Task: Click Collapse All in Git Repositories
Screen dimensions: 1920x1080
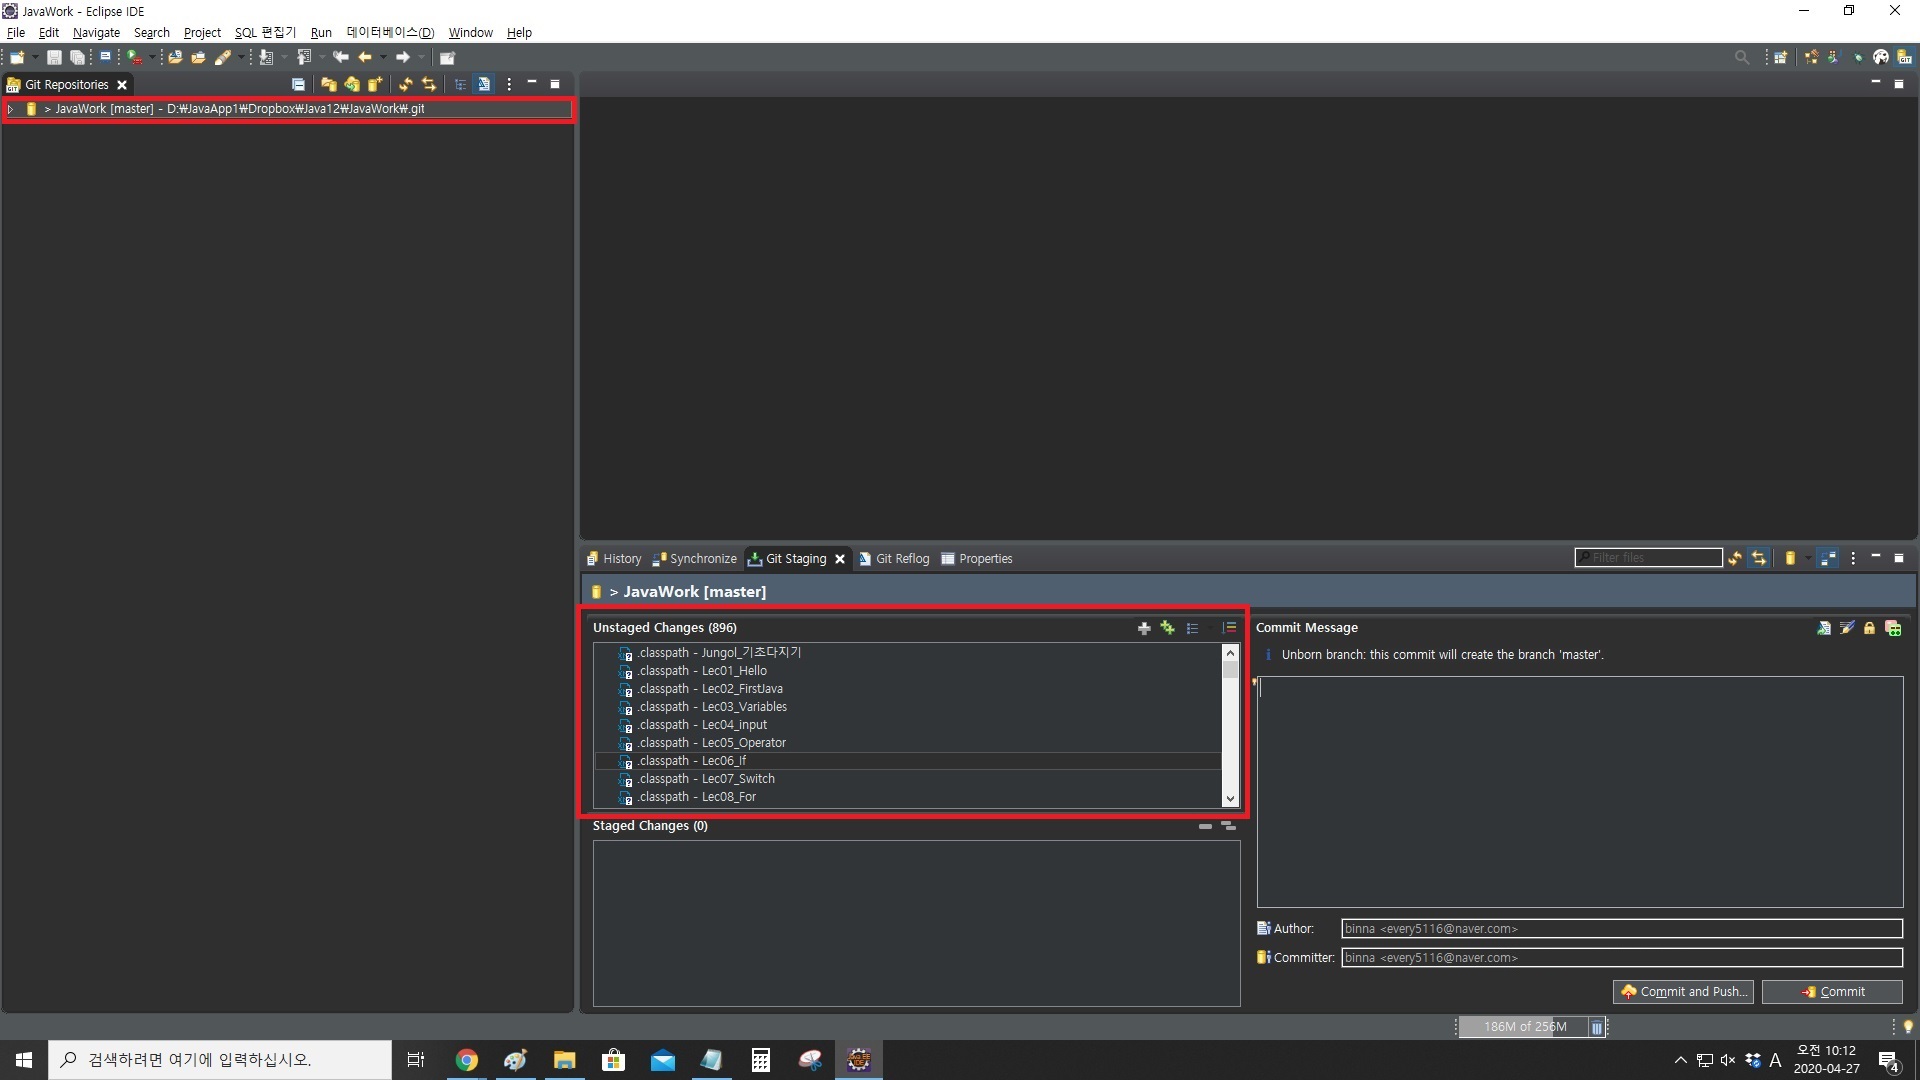Action: coord(298,85)
